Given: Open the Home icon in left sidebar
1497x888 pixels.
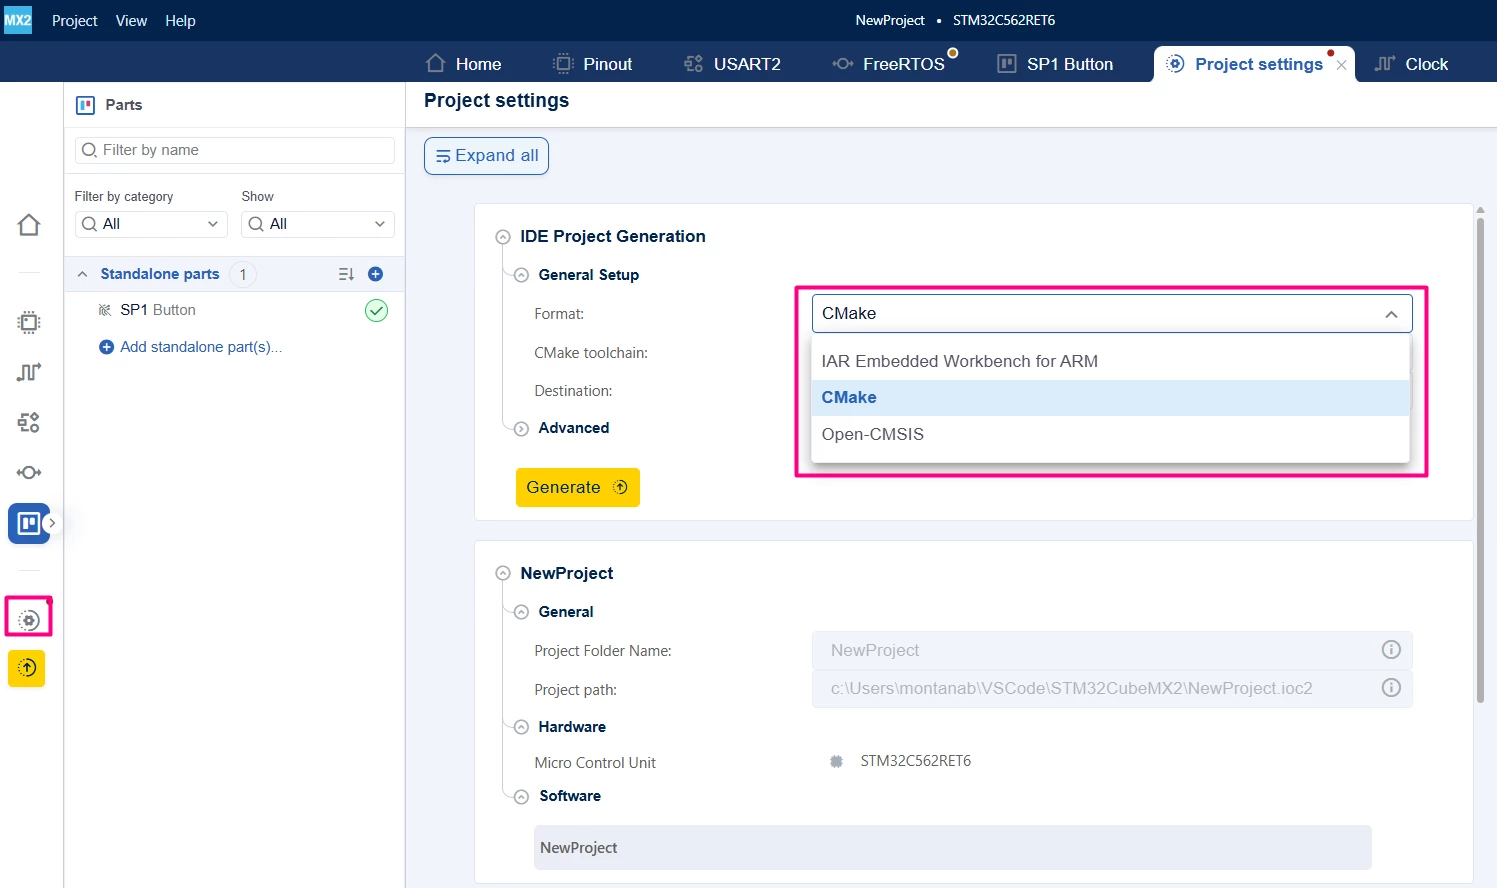Looking at the screenshot, I should tap(29, 225).
